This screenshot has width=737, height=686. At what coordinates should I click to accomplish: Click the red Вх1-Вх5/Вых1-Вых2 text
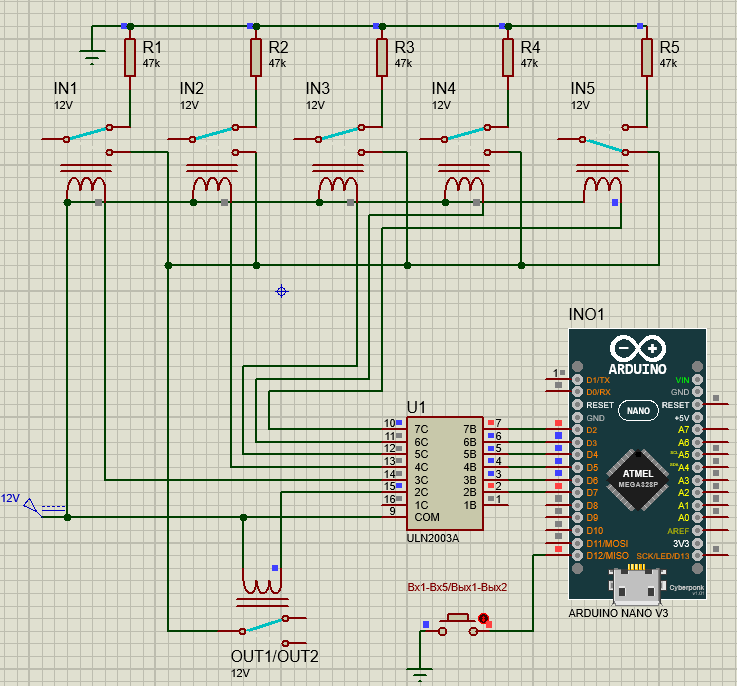point(457,587)
